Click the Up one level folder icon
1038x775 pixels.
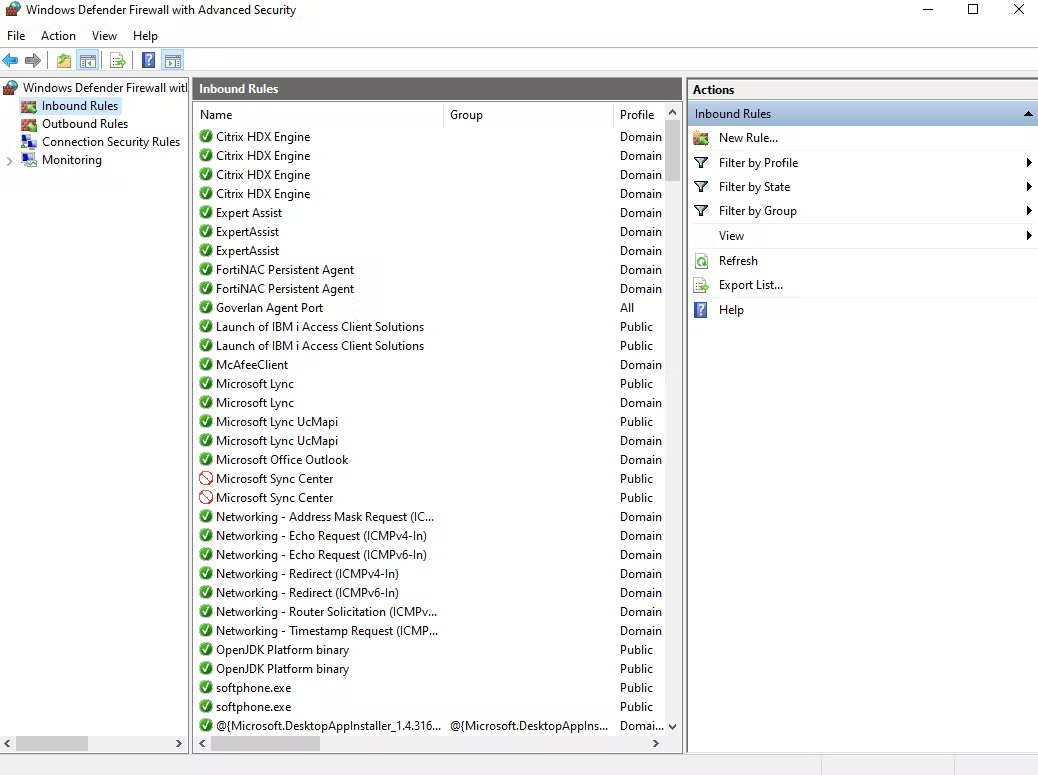pos(64,61)
